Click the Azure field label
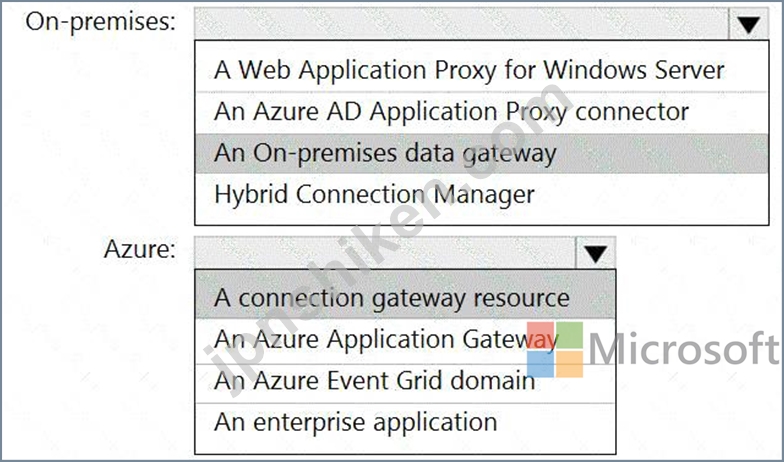The image size is (784, 462). point(140,249)
